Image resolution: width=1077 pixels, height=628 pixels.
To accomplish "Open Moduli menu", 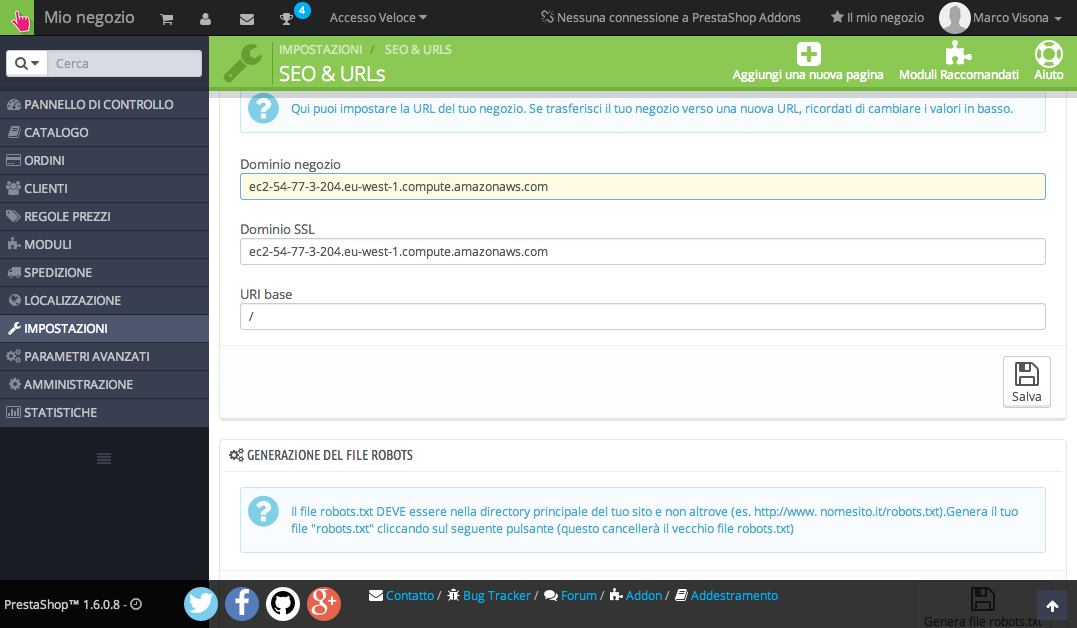I will (x=104, y=245).
